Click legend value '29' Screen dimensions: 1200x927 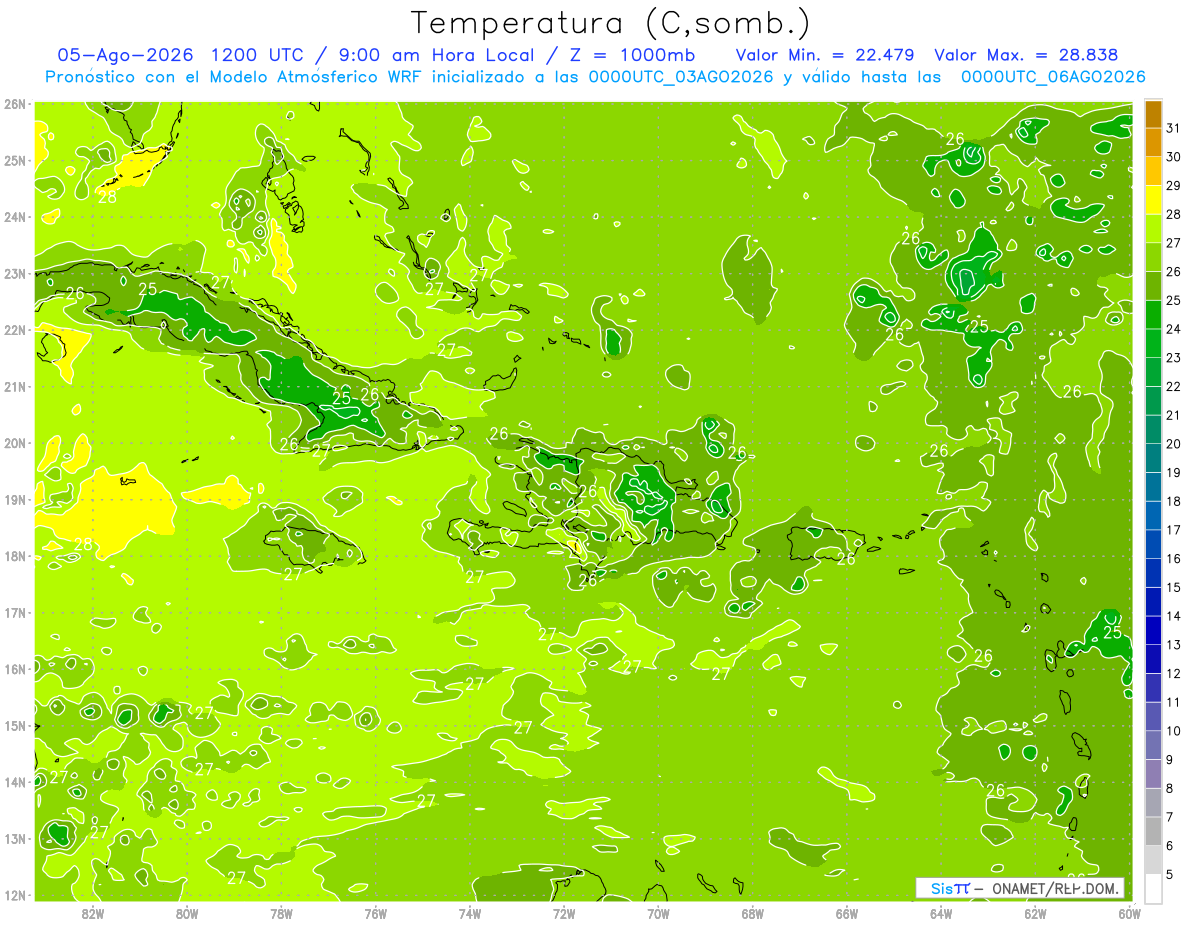click(x=1173, y=186)
